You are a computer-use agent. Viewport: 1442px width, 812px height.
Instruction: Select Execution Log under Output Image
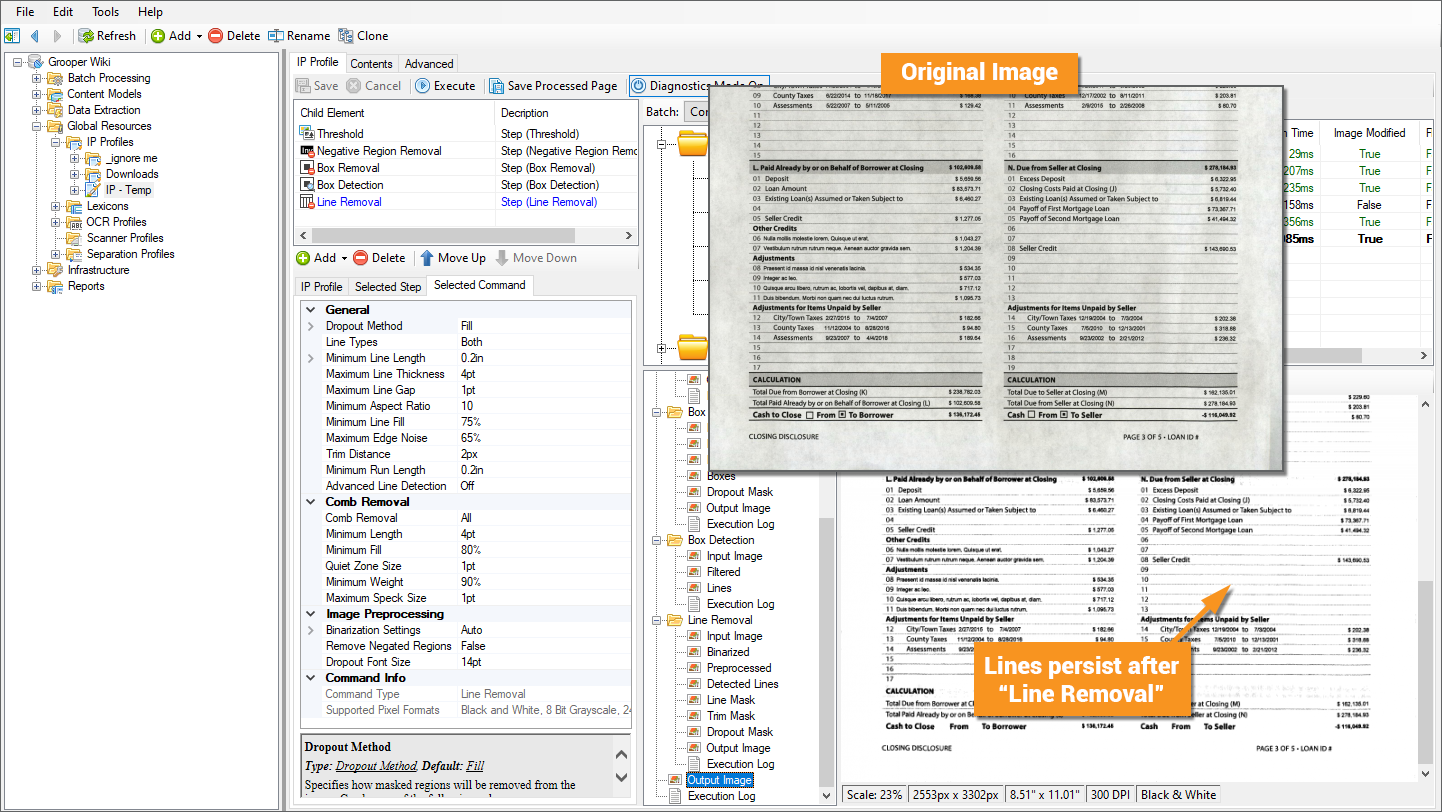click(x=721, y=796)
